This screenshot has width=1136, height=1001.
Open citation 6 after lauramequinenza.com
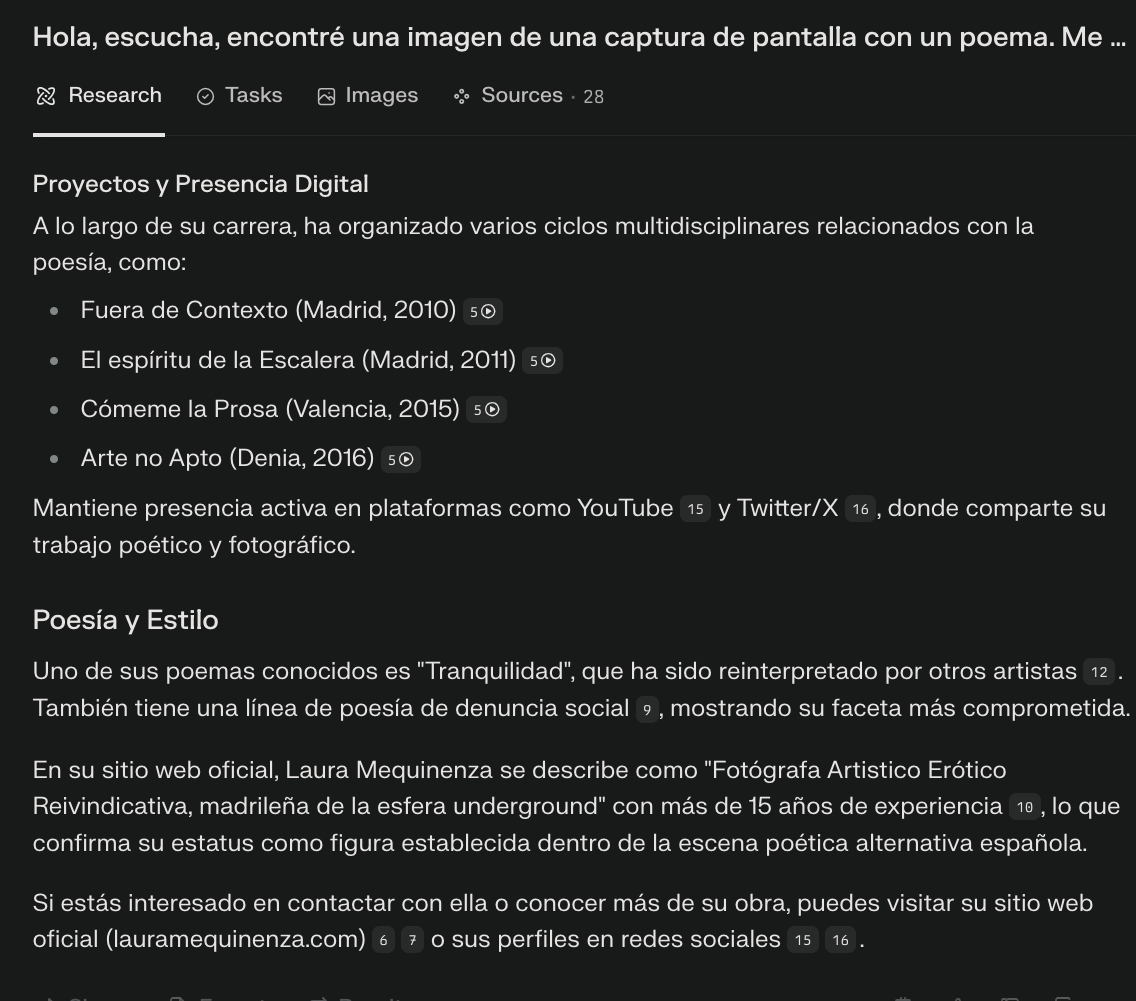coord(383,940)
